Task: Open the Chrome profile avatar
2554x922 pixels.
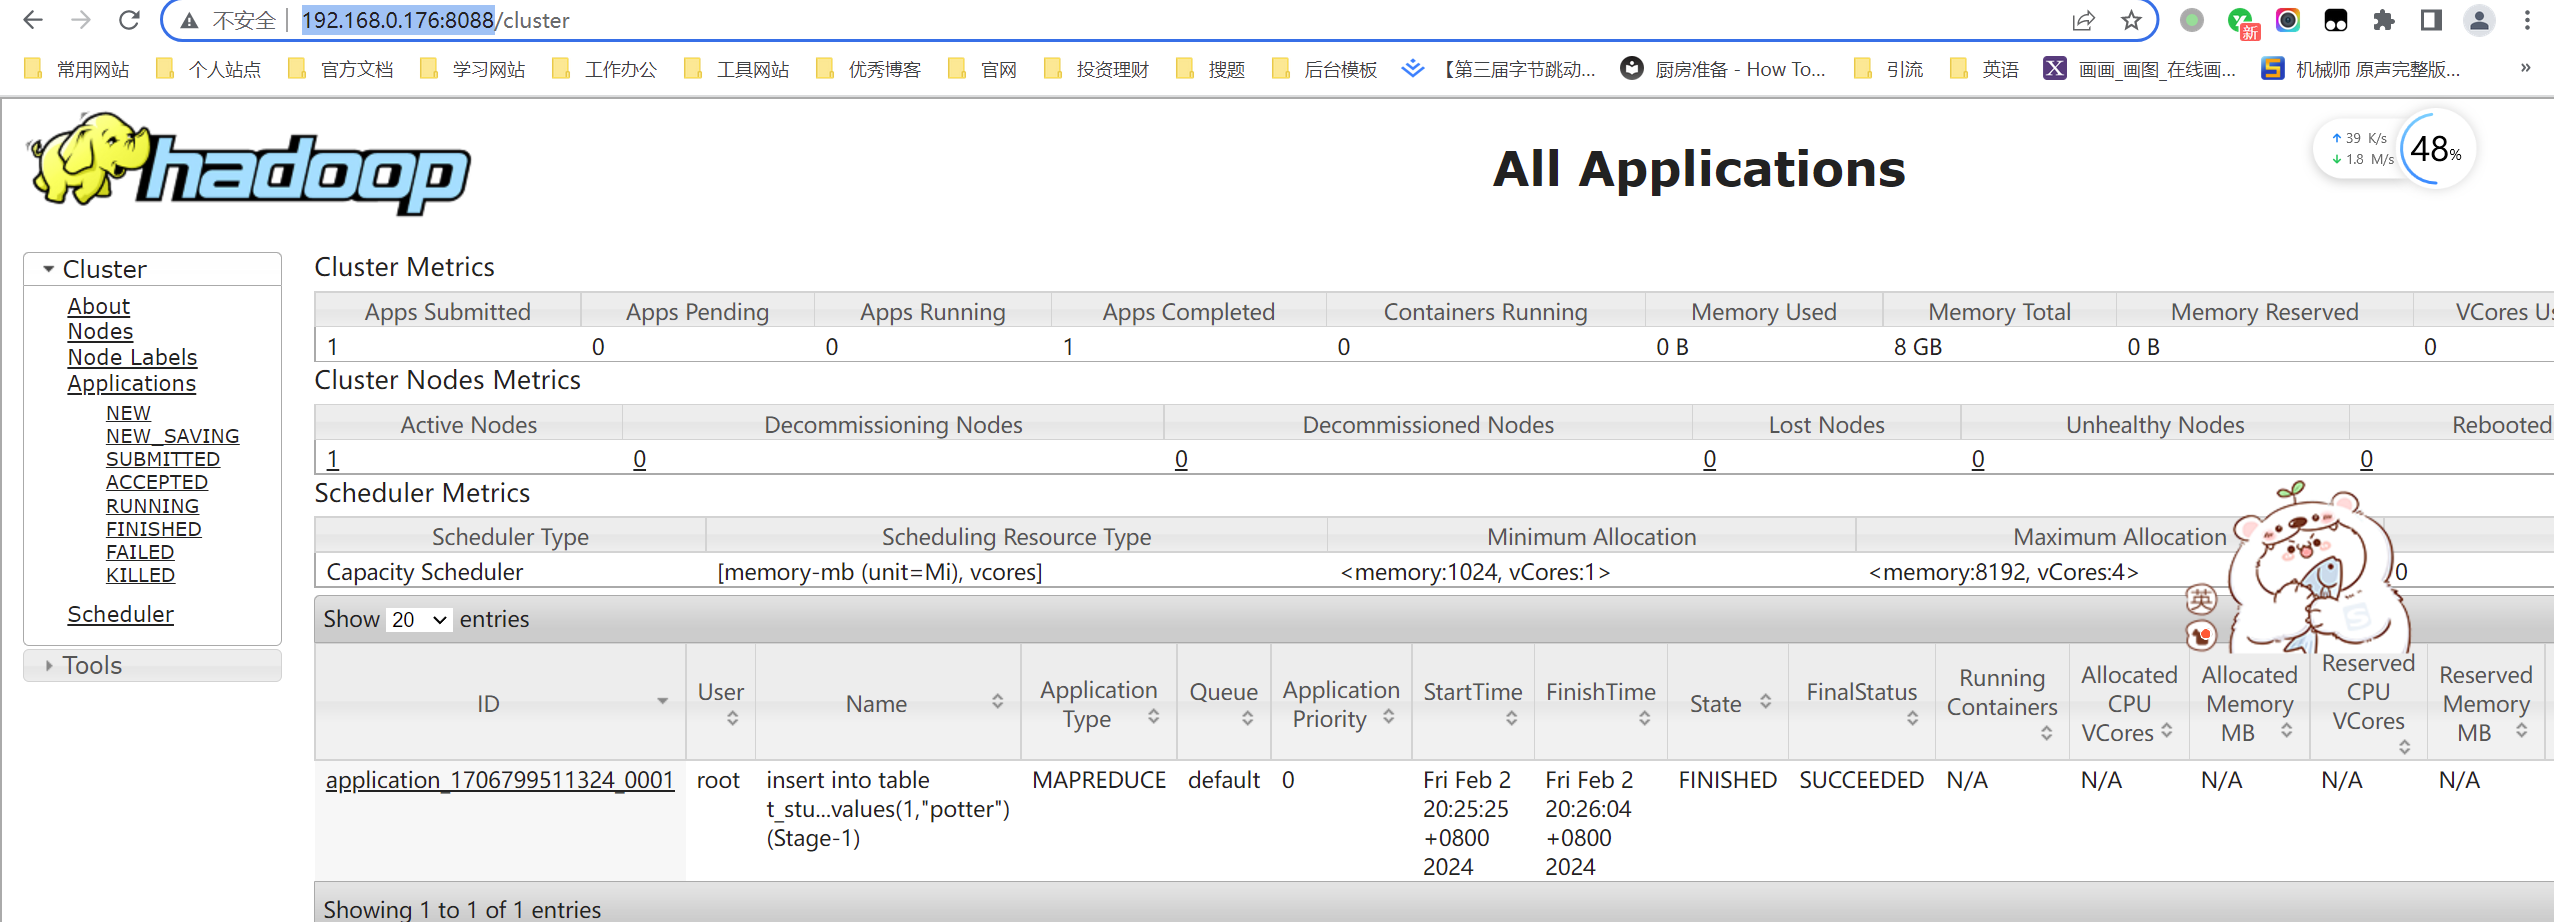Action: (2479, 20)
